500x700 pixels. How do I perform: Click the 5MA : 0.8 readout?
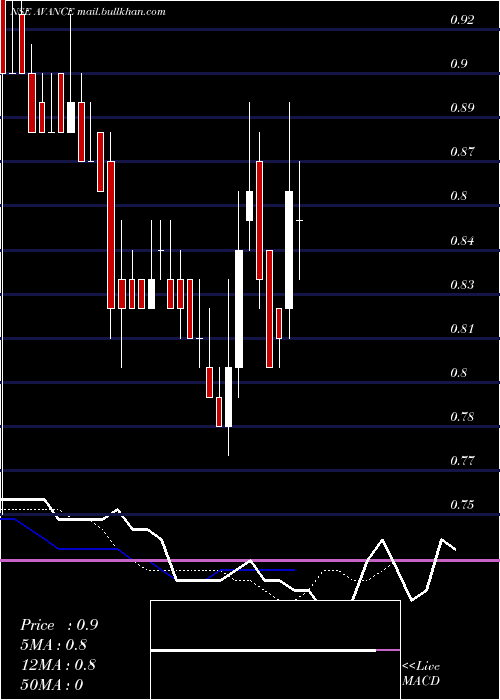click(54, 645)
